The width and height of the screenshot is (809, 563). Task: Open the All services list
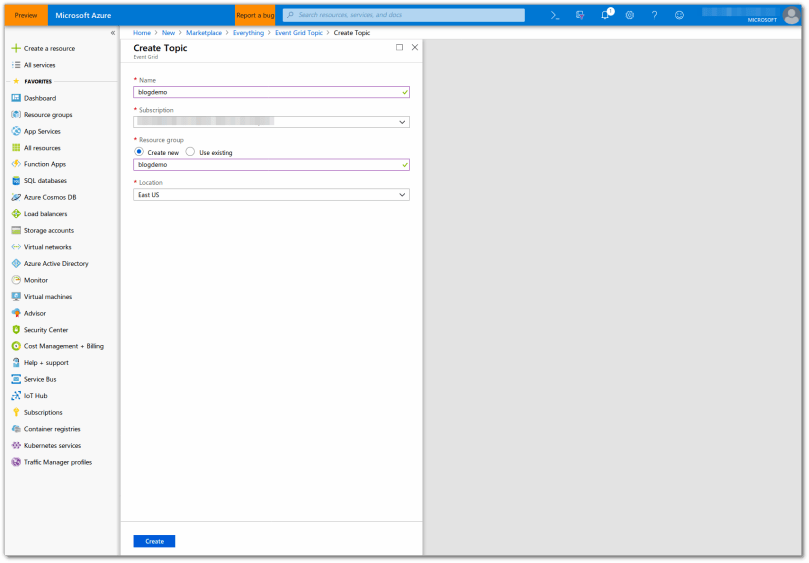tap(39, 65)
